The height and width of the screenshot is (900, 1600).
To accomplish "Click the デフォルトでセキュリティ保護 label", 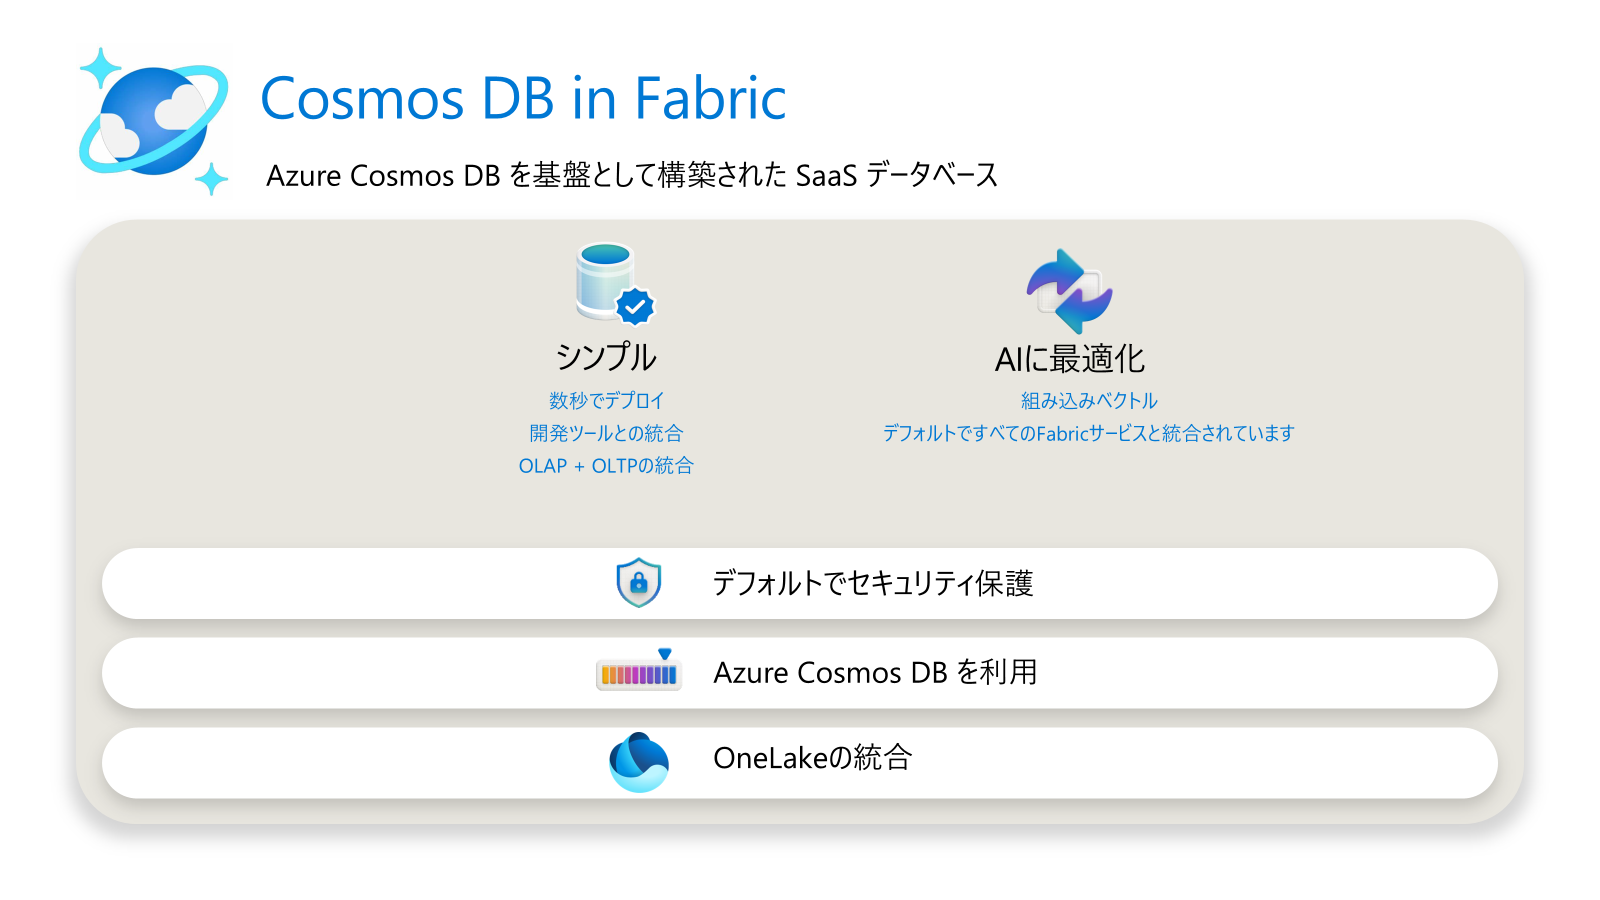I will click(872, 583).
